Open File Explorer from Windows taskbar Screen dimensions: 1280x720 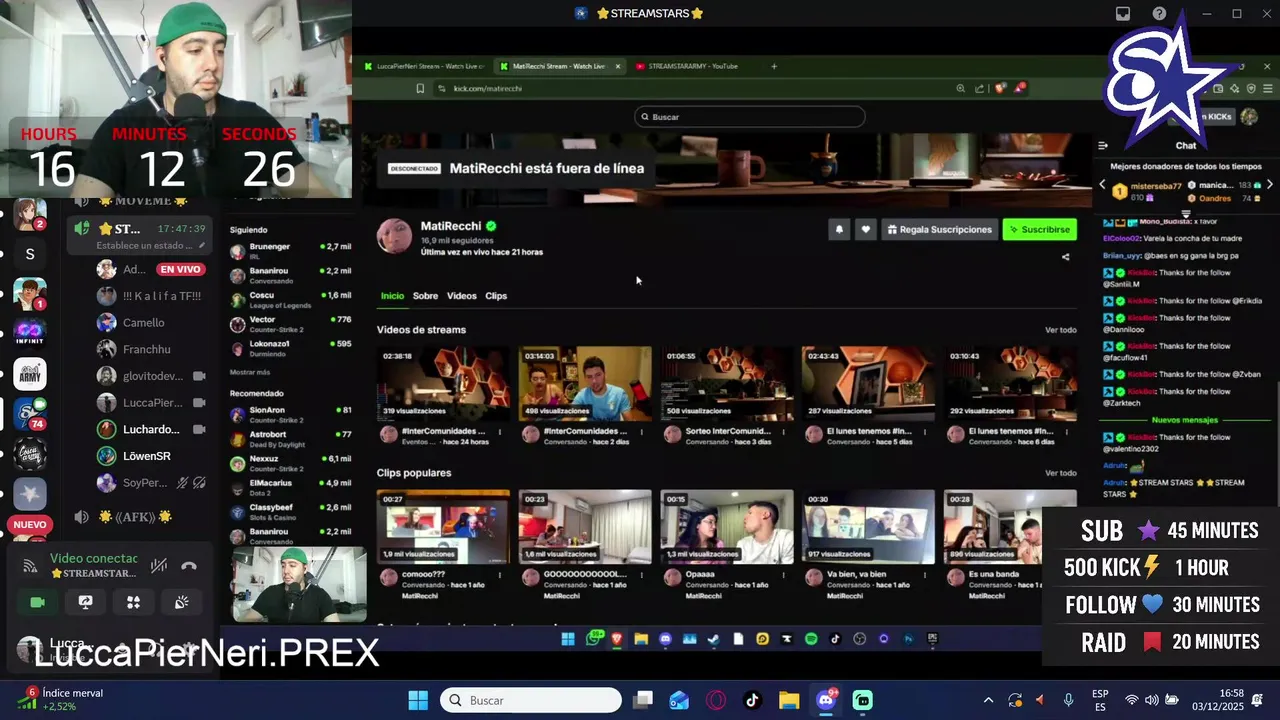[x=789, y=700]
